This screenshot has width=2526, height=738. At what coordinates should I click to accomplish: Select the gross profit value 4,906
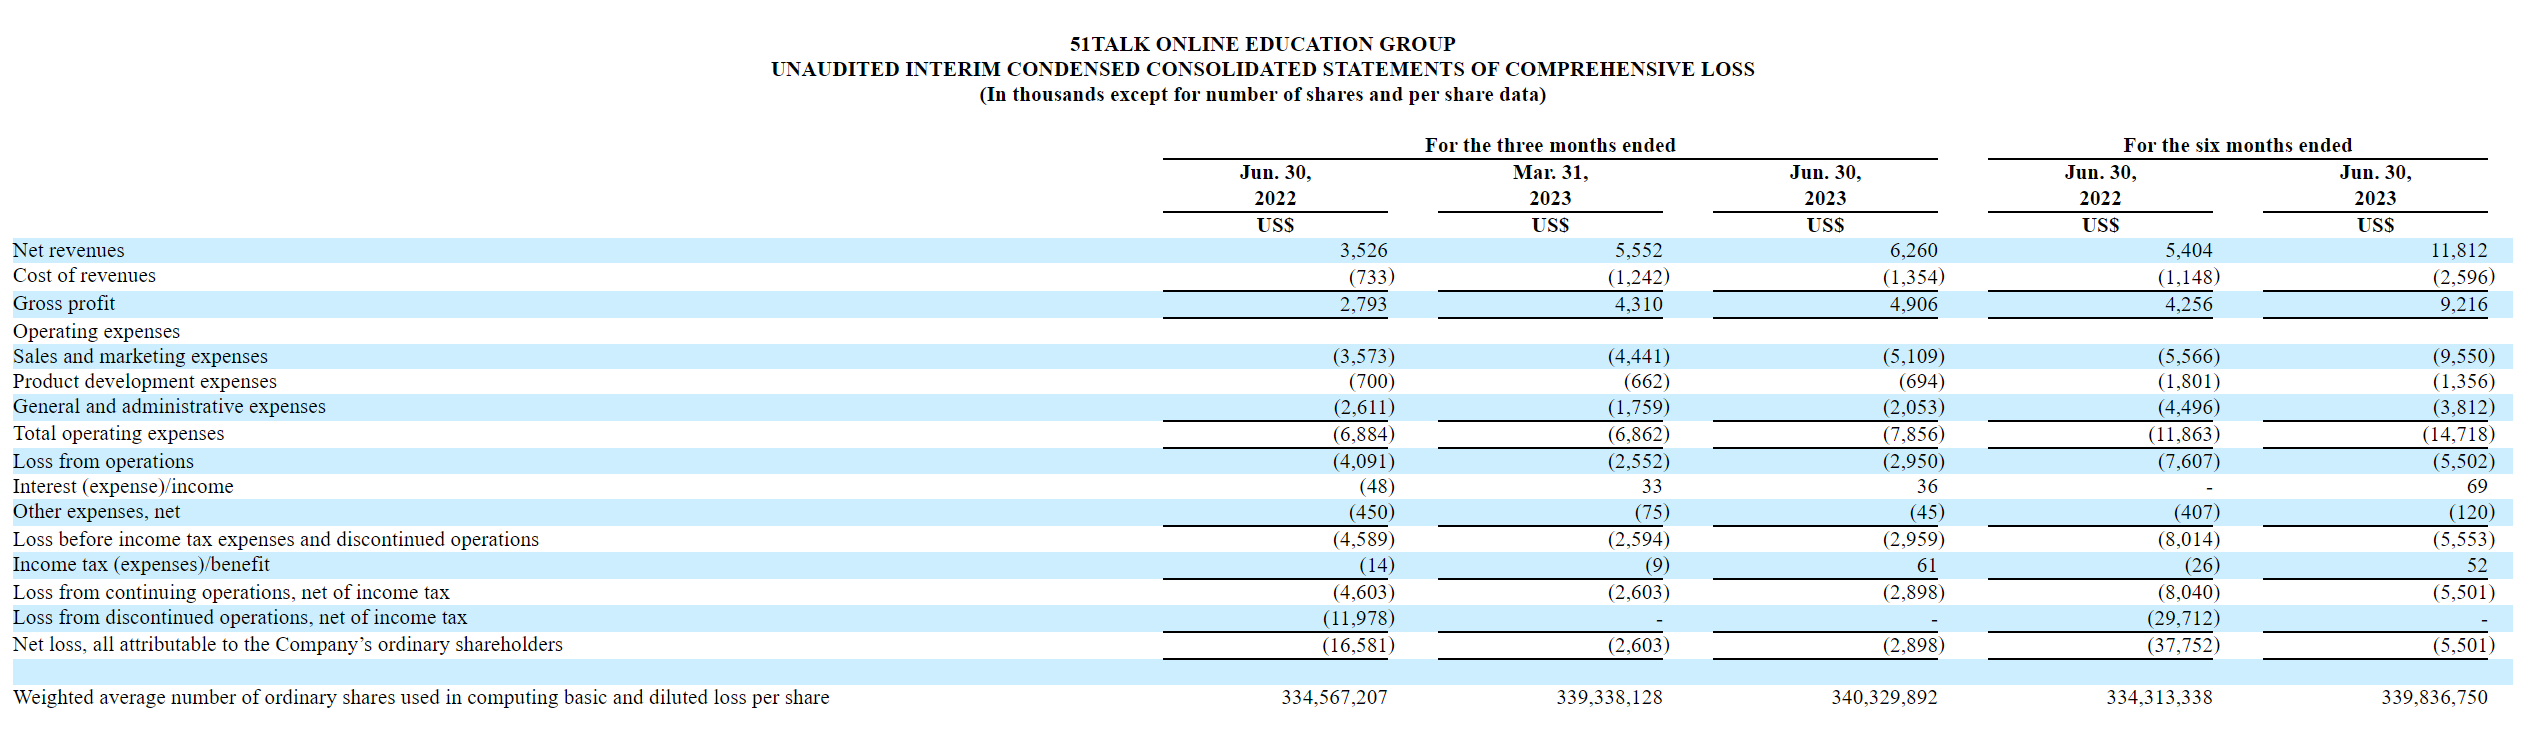(1912, 304)
